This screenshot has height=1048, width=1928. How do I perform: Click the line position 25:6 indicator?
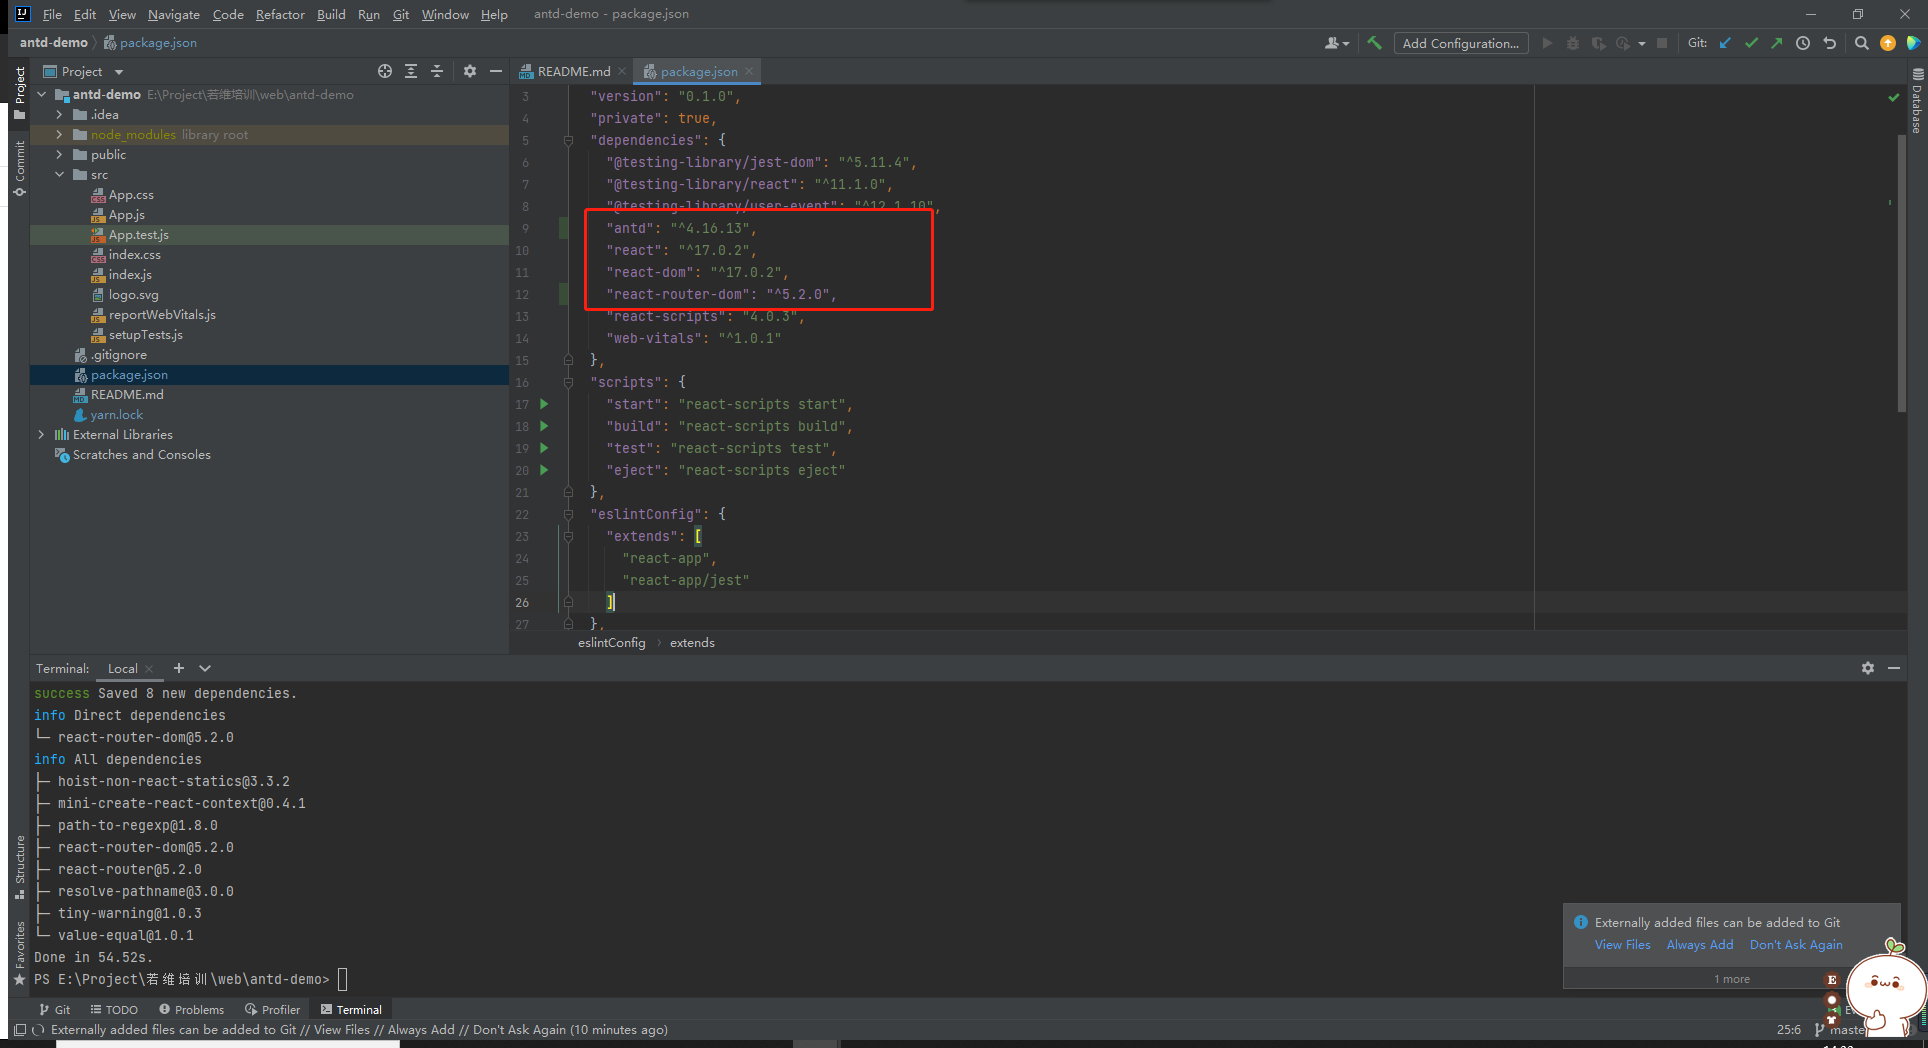1788,1029
